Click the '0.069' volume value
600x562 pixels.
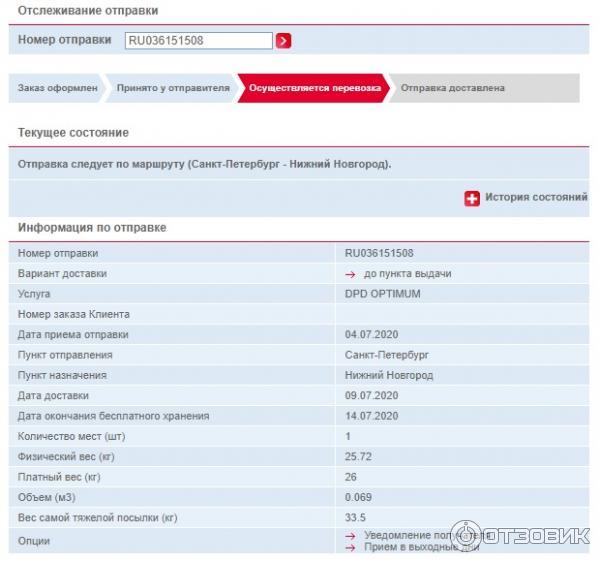click(x=358, y=497)
